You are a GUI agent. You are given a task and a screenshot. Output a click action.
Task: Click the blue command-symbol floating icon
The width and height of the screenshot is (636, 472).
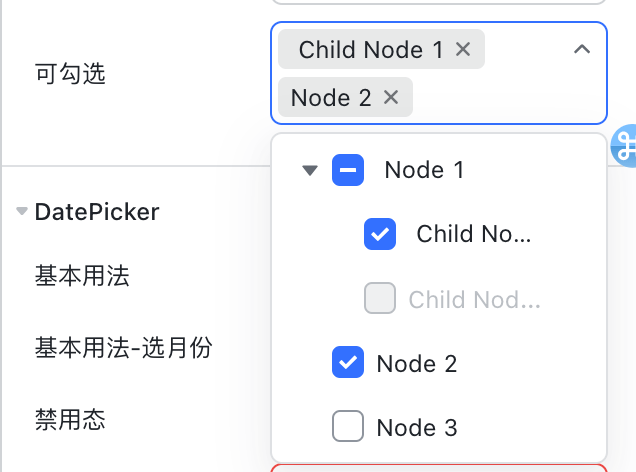coord(624,146)
